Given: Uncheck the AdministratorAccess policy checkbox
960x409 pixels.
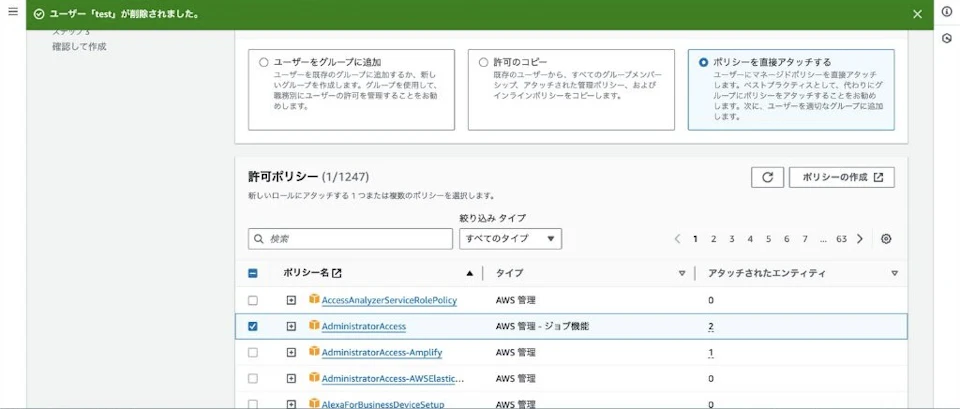Looking at the screenshot, I should [x=252, y=326].
